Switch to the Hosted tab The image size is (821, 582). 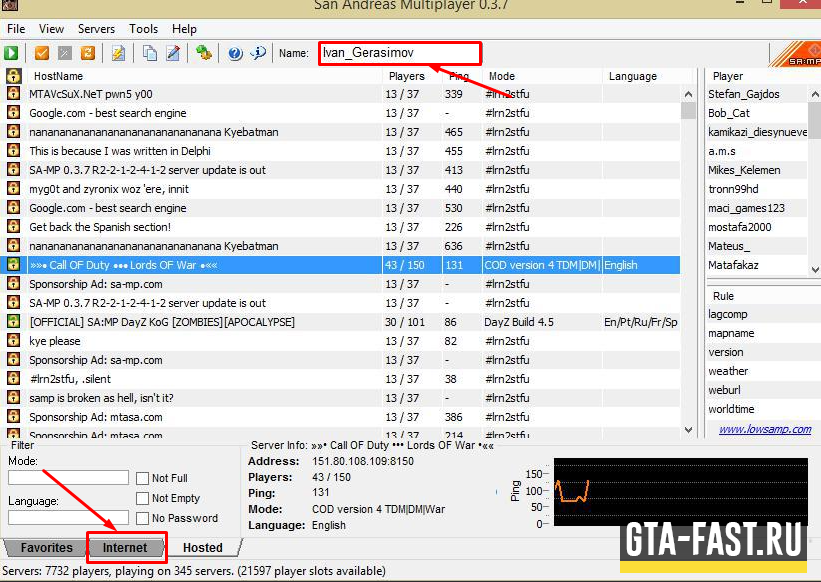tap(203, 547)
